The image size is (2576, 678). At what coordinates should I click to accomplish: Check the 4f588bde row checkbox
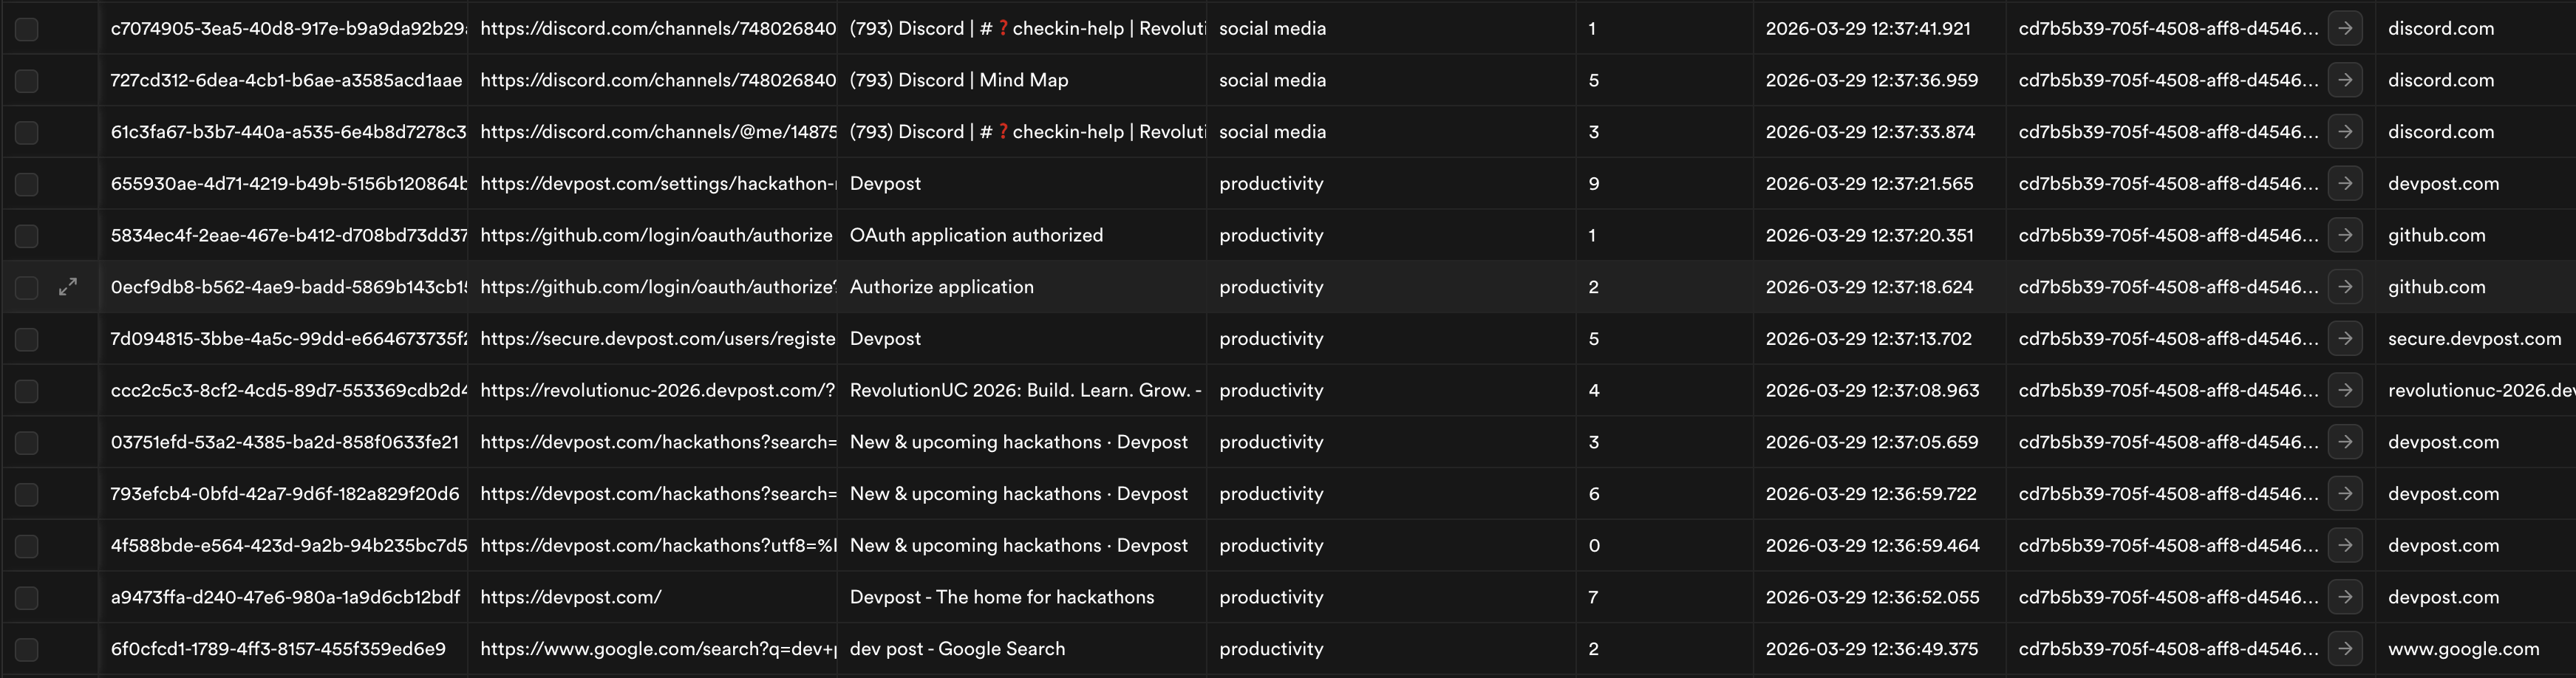[27, 546]
